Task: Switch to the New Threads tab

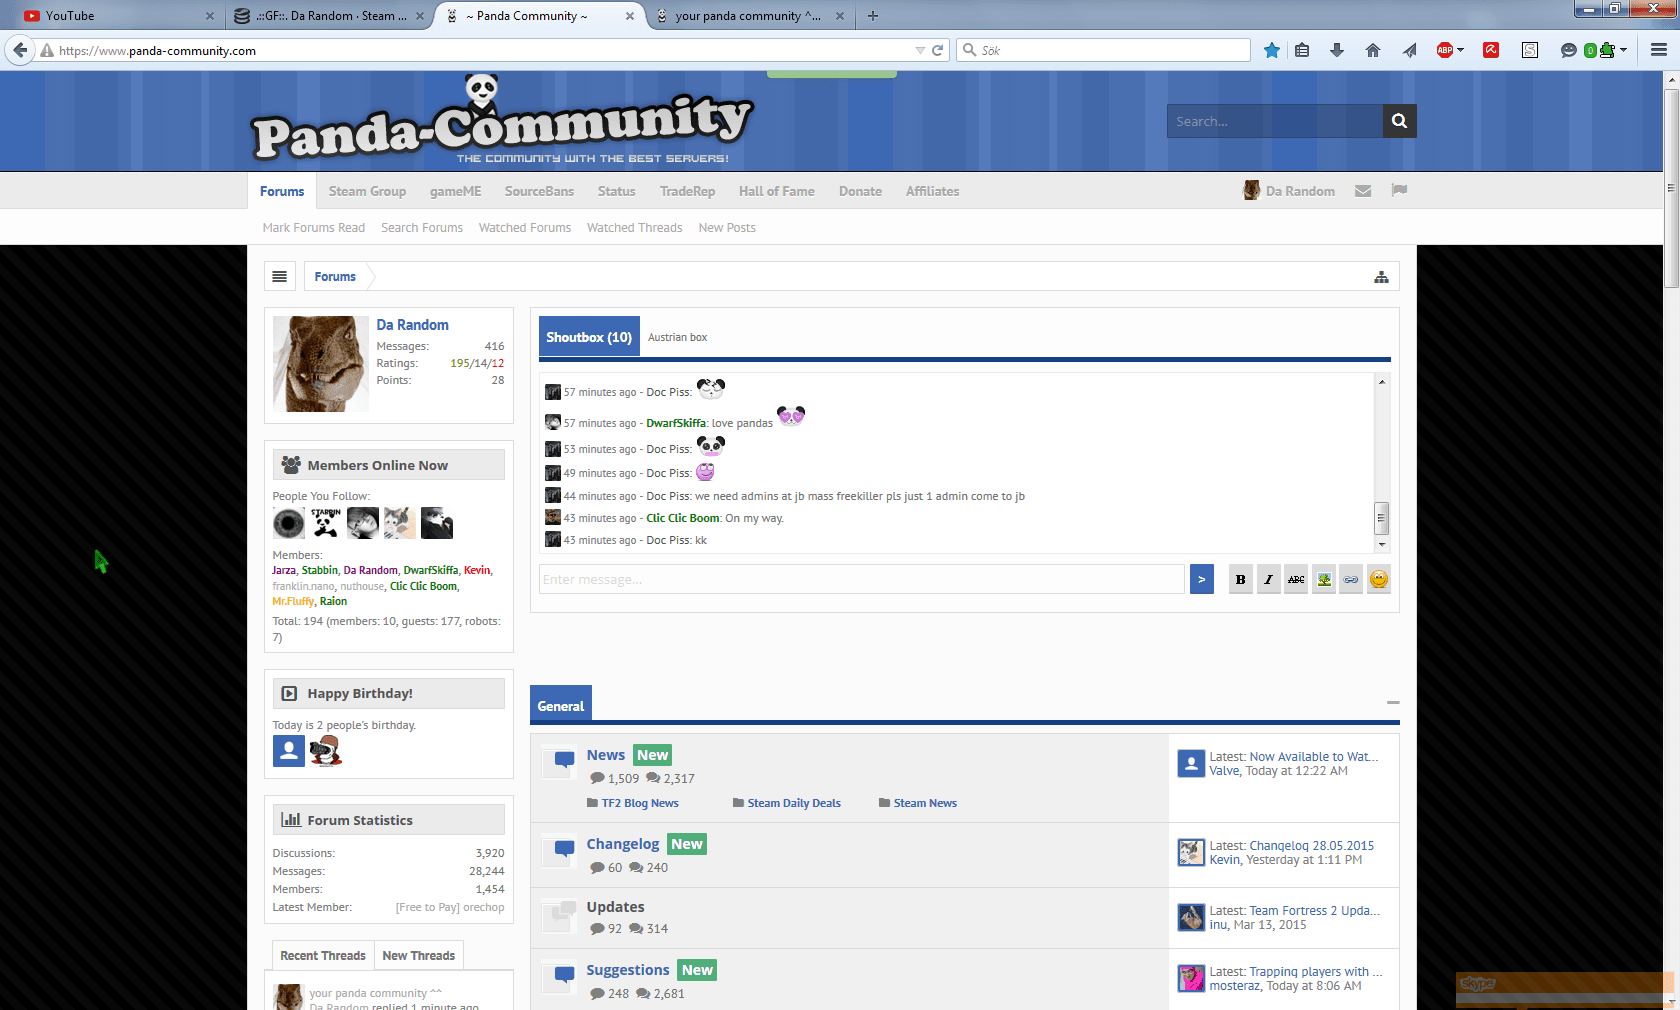Action: coord(418,956)
